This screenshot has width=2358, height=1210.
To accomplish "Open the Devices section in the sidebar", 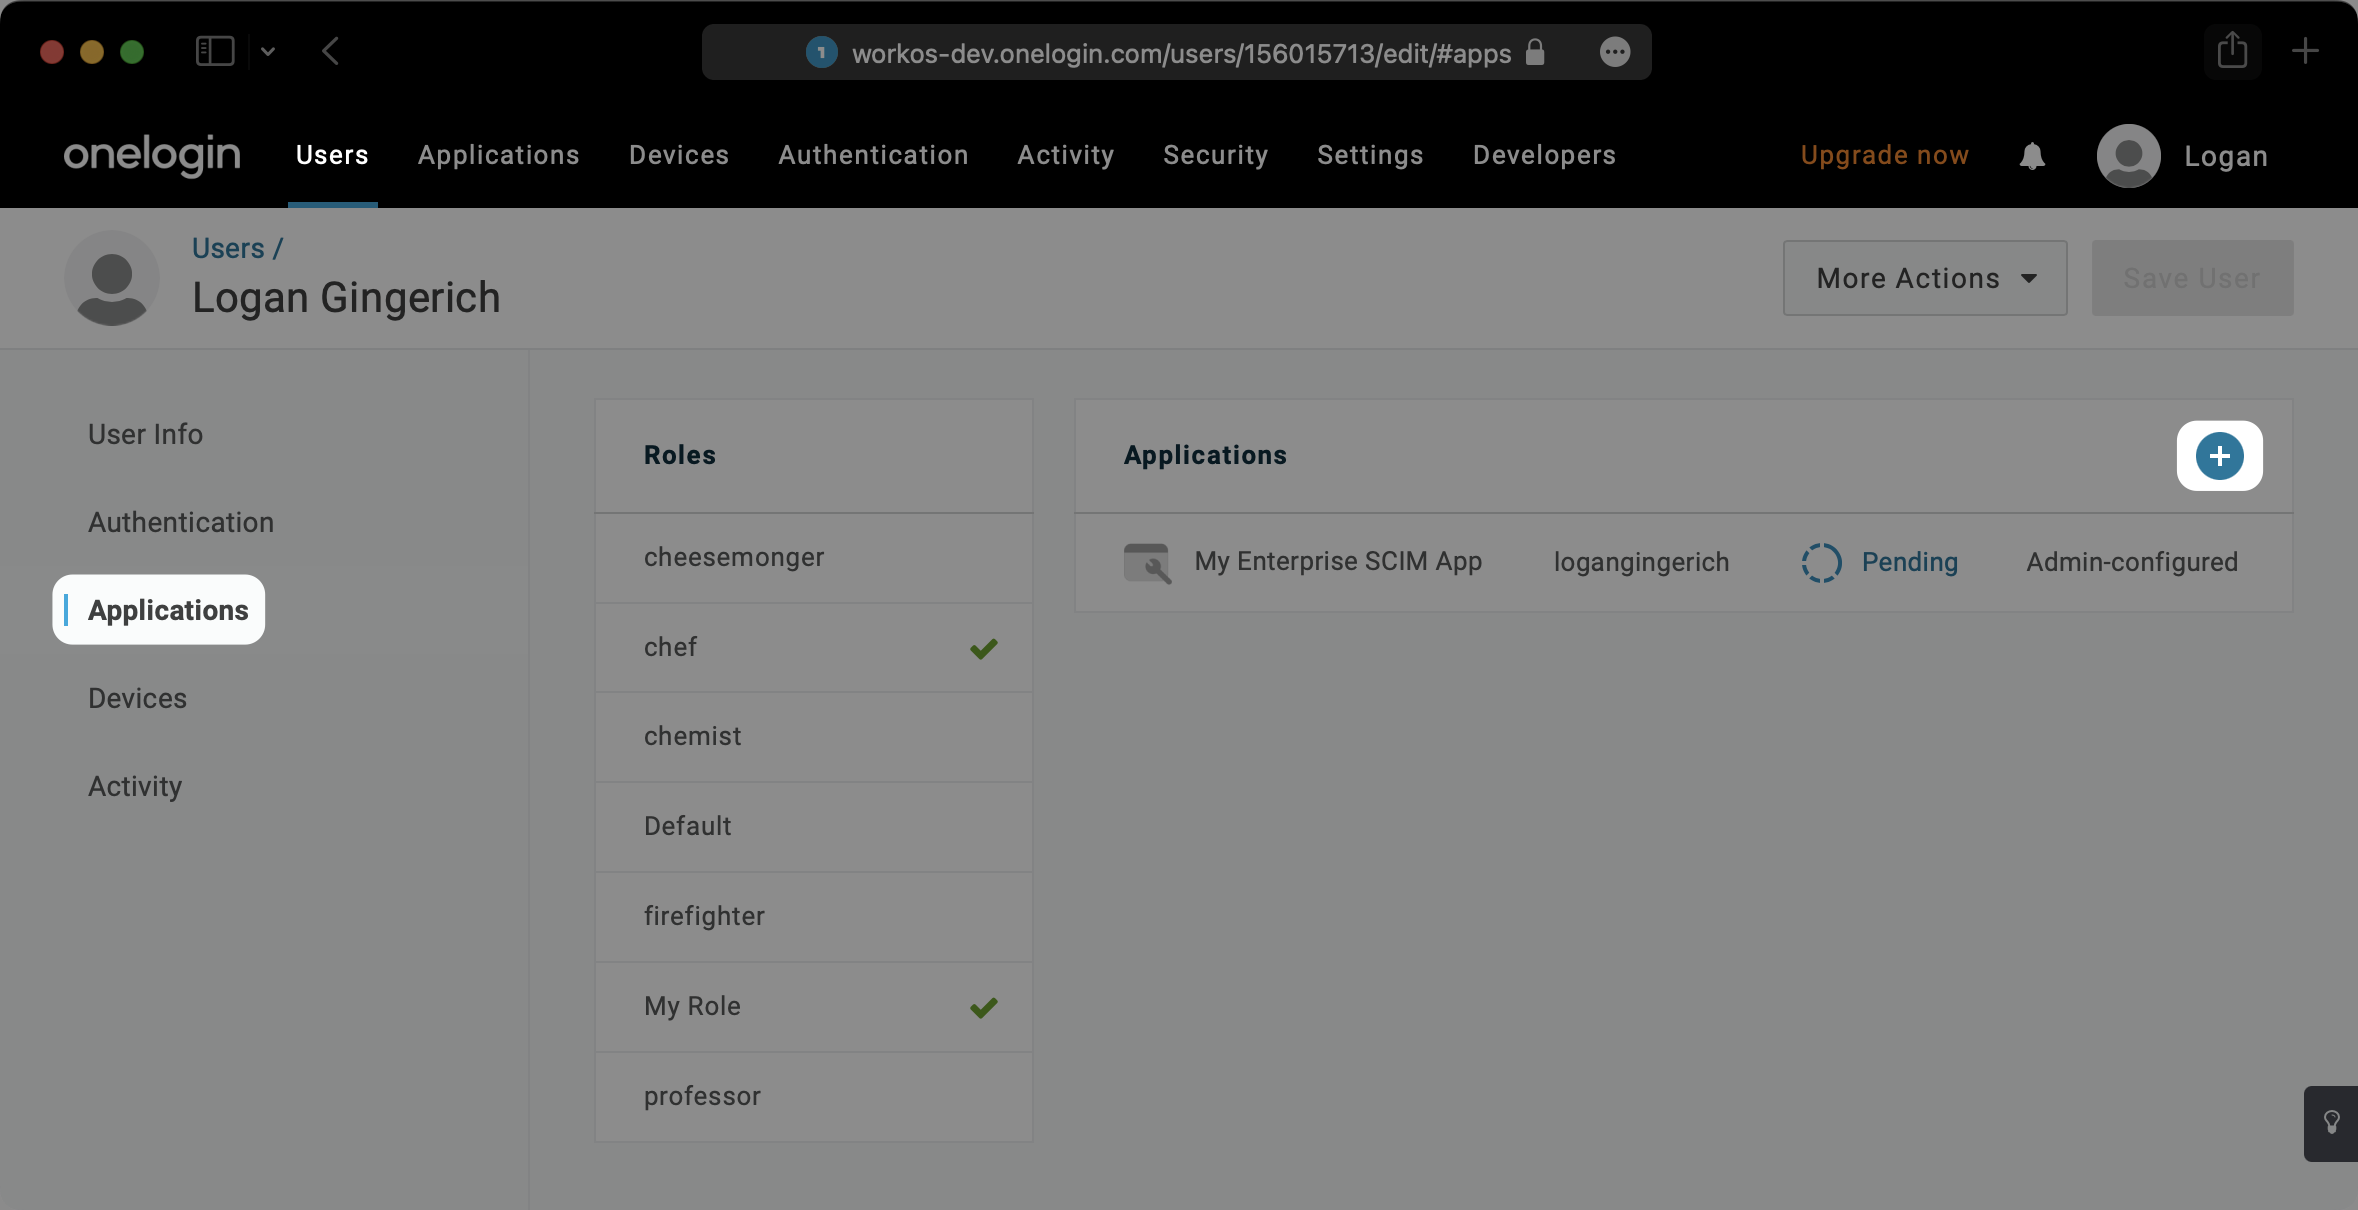I will [136, 698].
